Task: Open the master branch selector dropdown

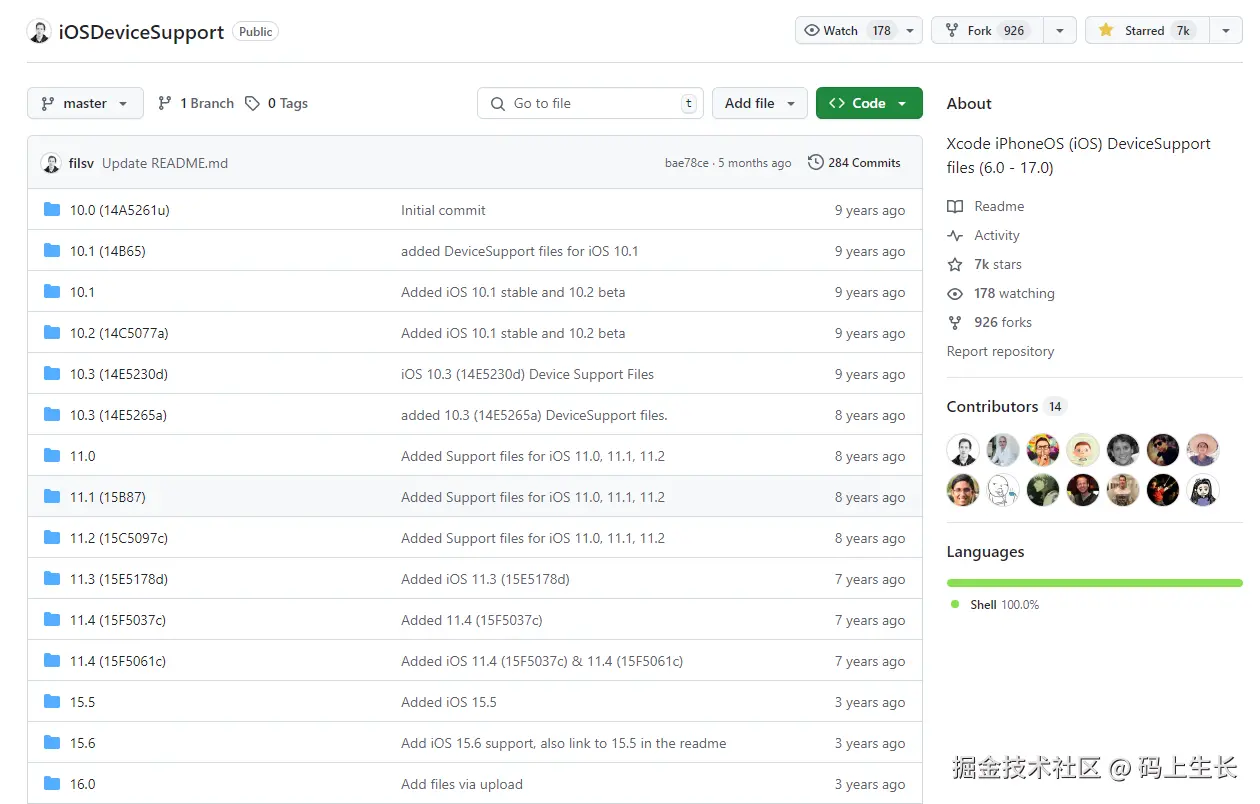Action: coord(85,103)
